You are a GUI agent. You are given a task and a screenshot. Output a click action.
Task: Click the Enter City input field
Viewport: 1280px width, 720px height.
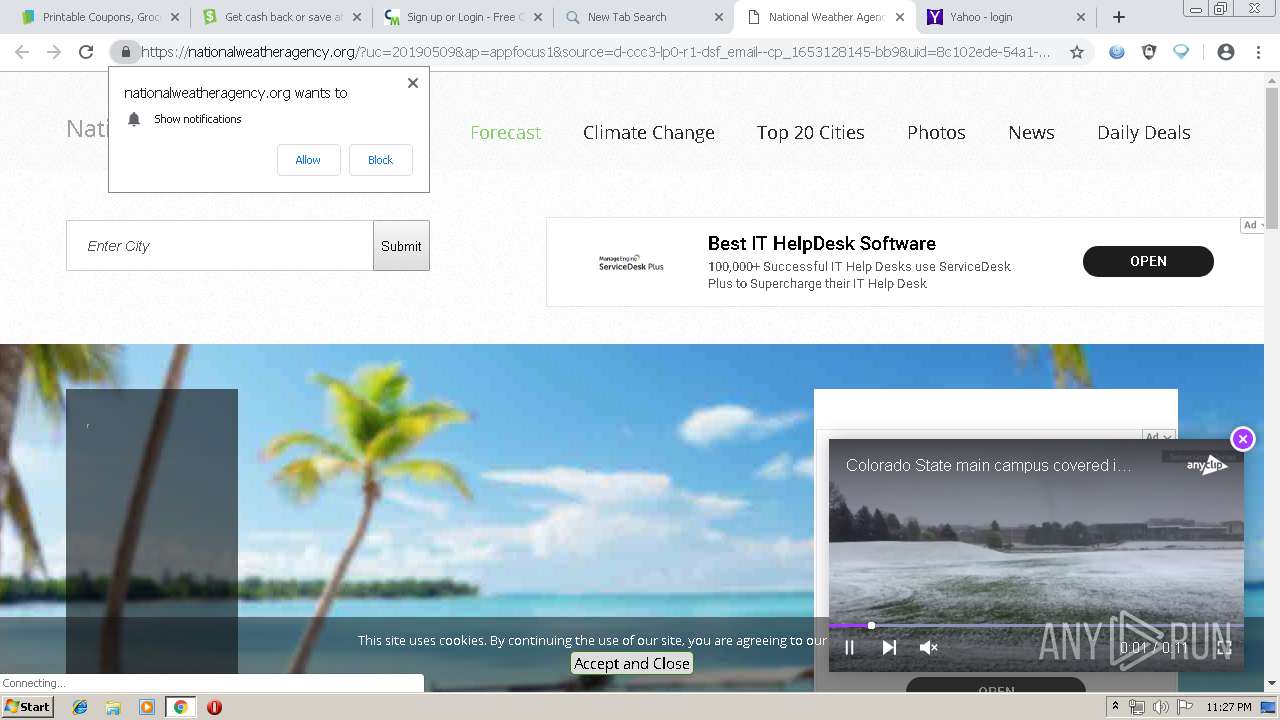[x=220, y=246]
